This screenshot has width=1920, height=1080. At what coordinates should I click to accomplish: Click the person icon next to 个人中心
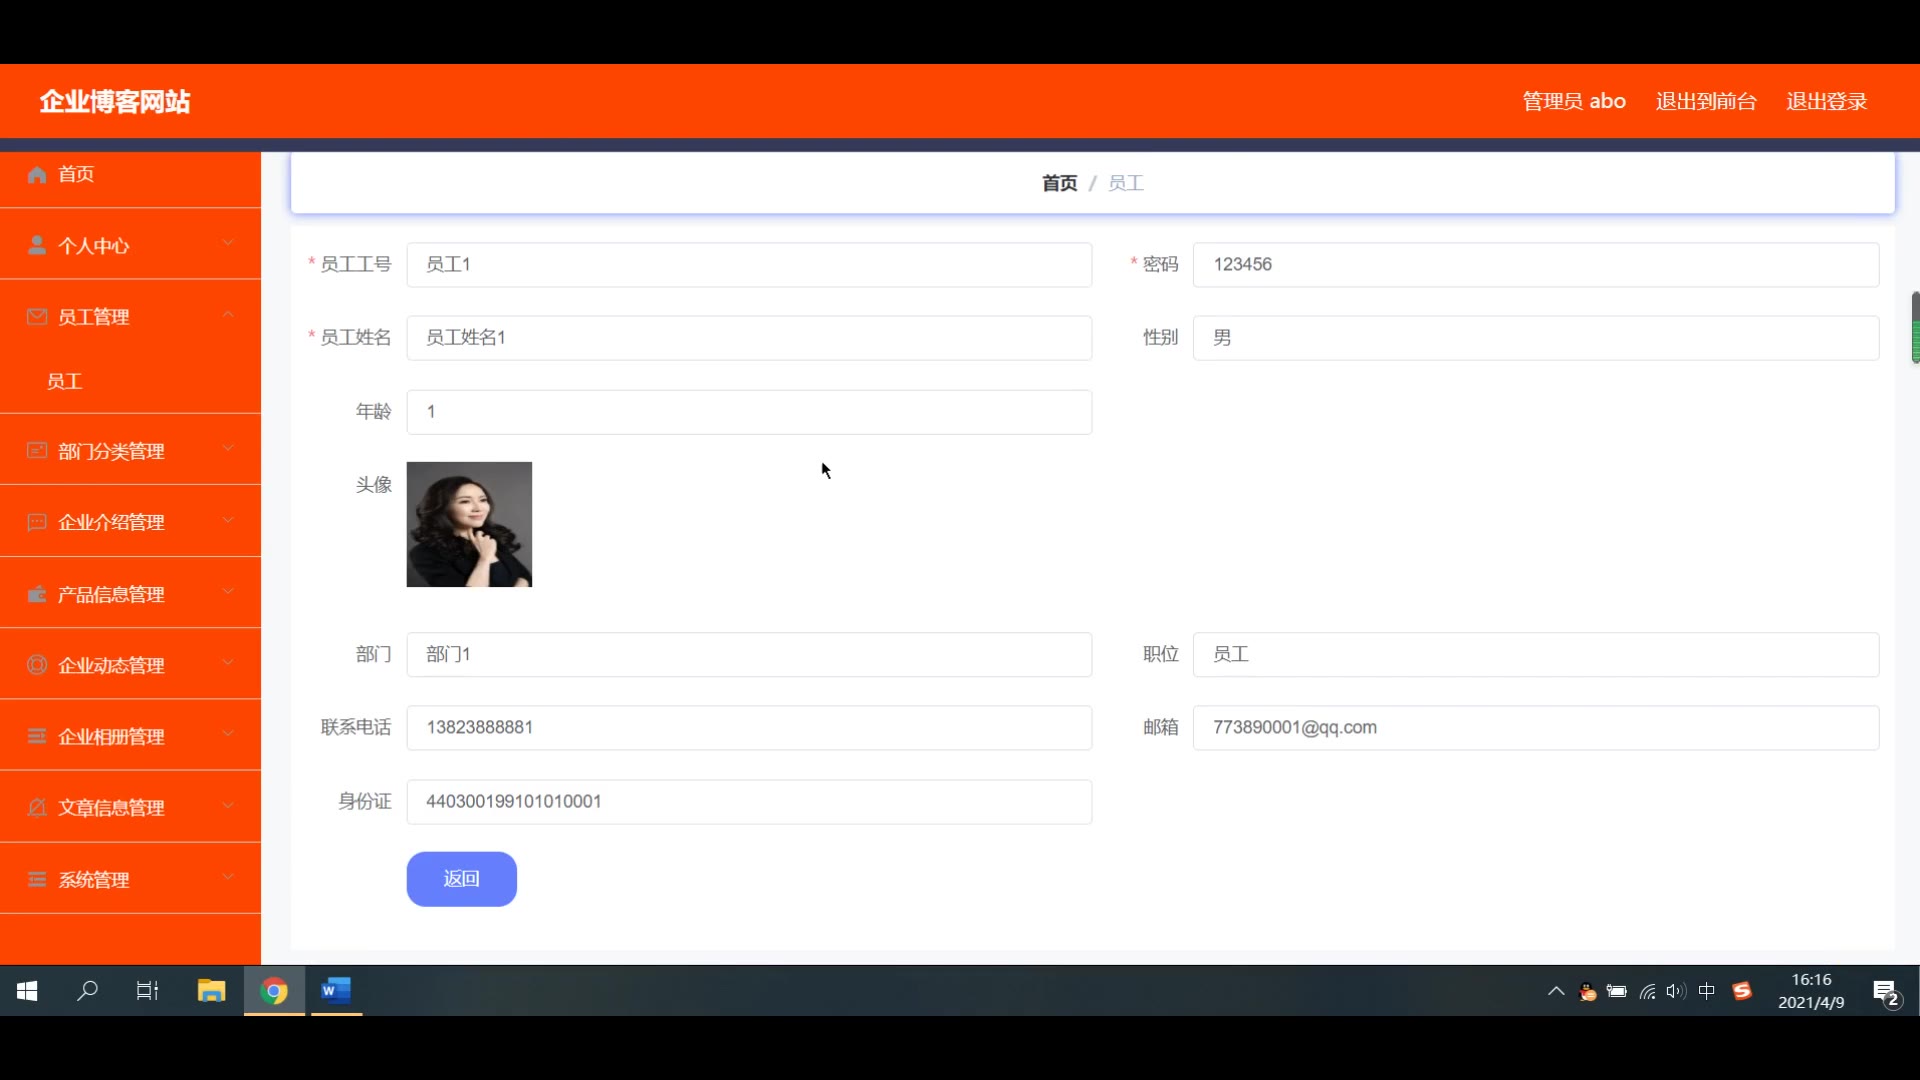(37, 246)
